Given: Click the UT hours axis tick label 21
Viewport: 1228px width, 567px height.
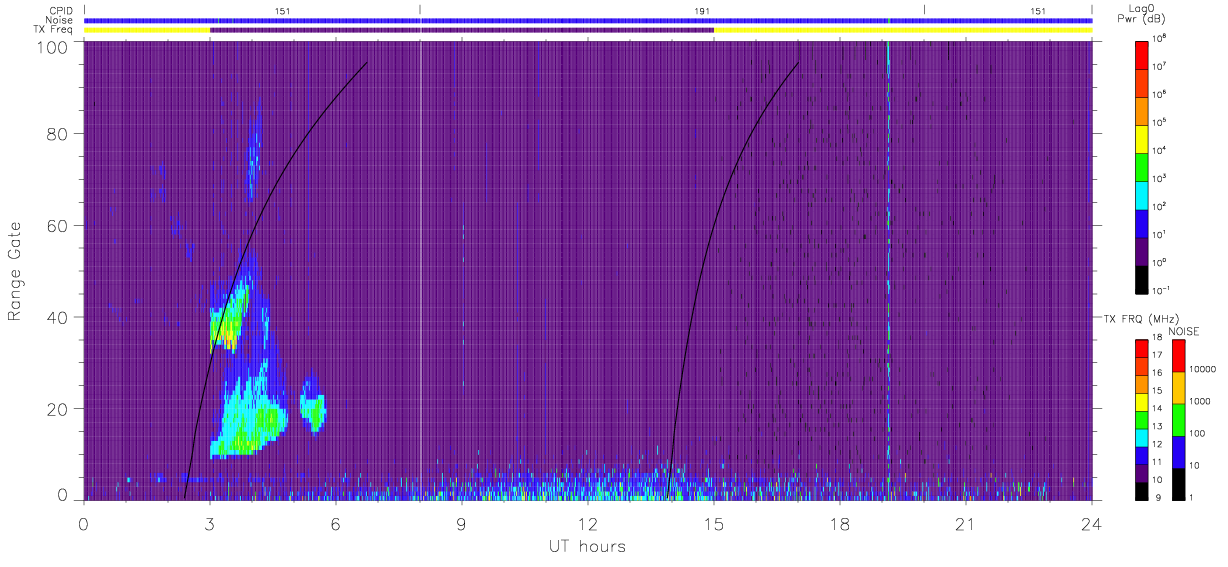Looking at the screenshot, I should tap(966, 524).
